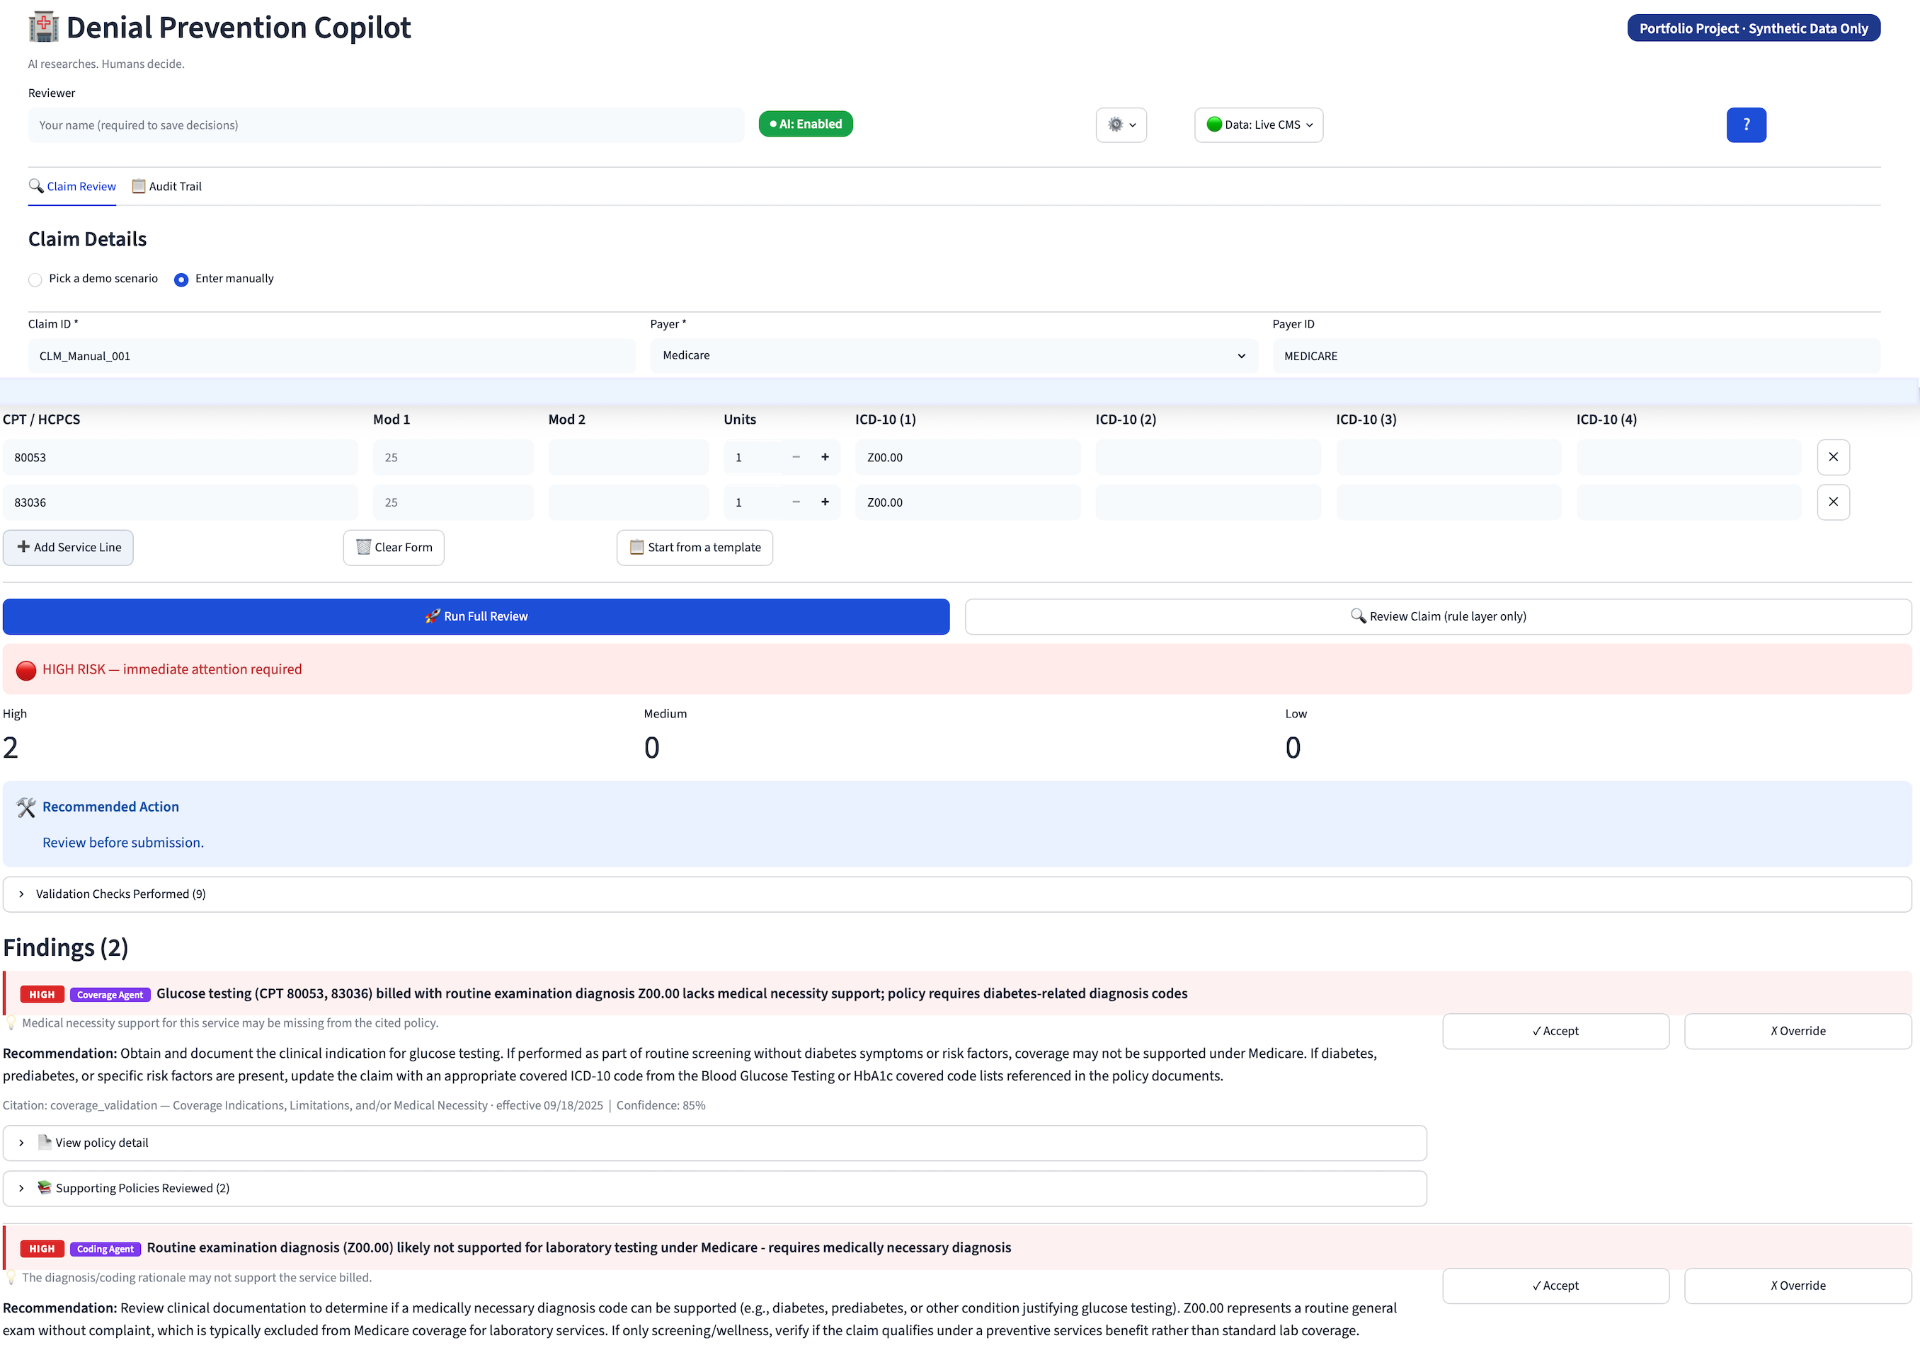The width and height of the screenshot is (1920, 1350).
Task: Click Start from a template
Action: point(695,548)
